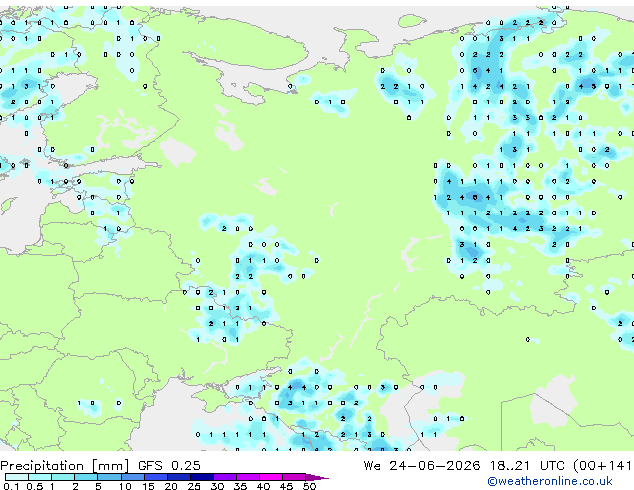Click the legend label '45'

286,486
